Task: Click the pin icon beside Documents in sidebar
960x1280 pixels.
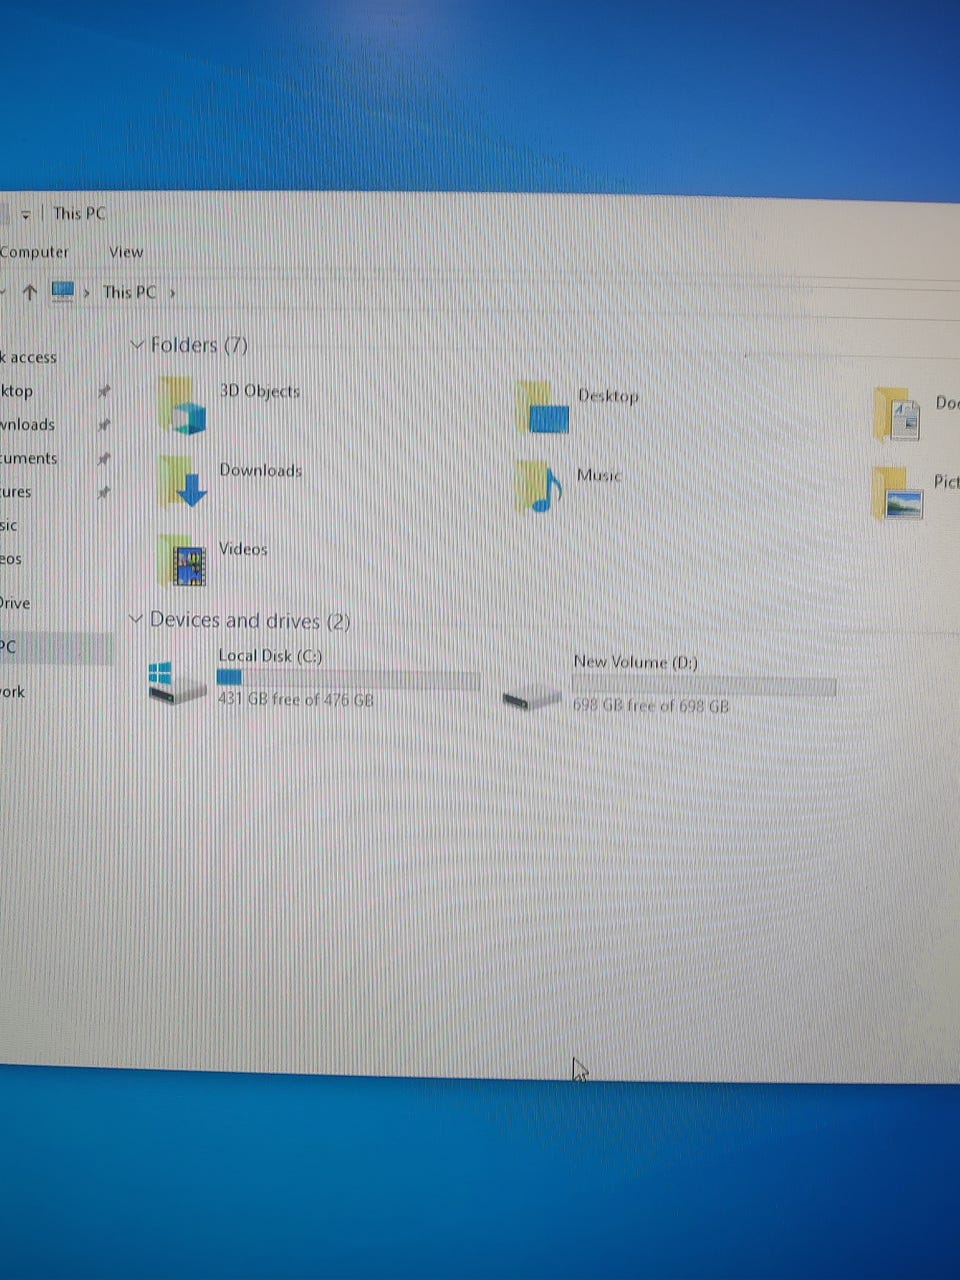Action: pyautogui.click(x=104, y=459)
